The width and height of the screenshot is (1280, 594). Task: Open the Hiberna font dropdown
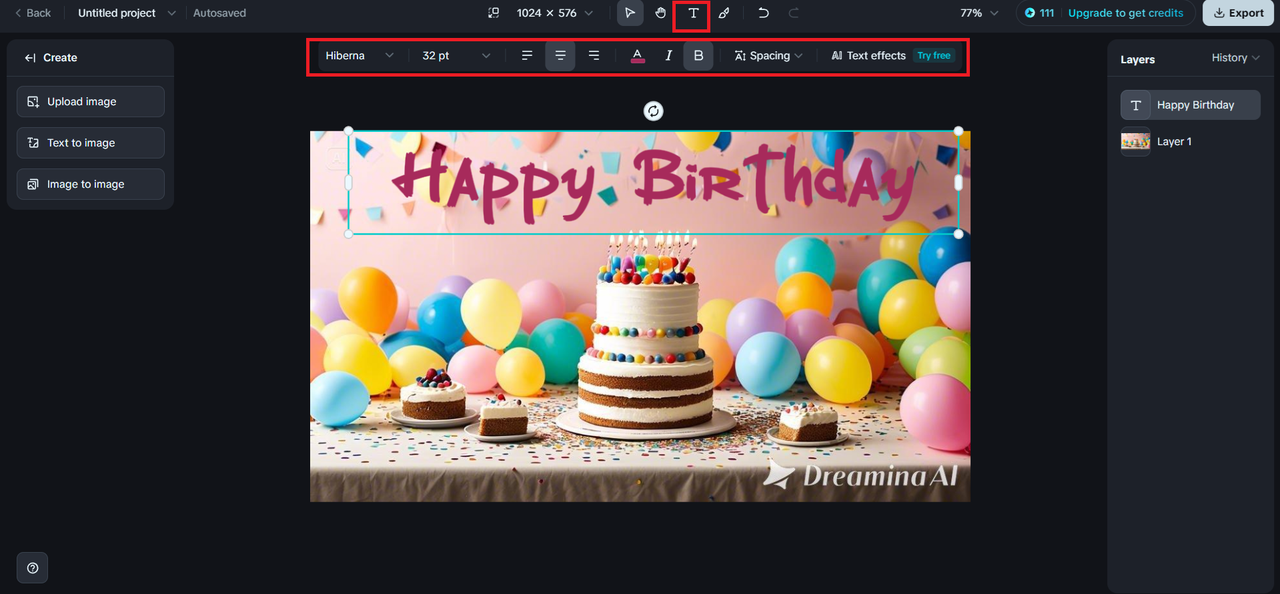360,56
